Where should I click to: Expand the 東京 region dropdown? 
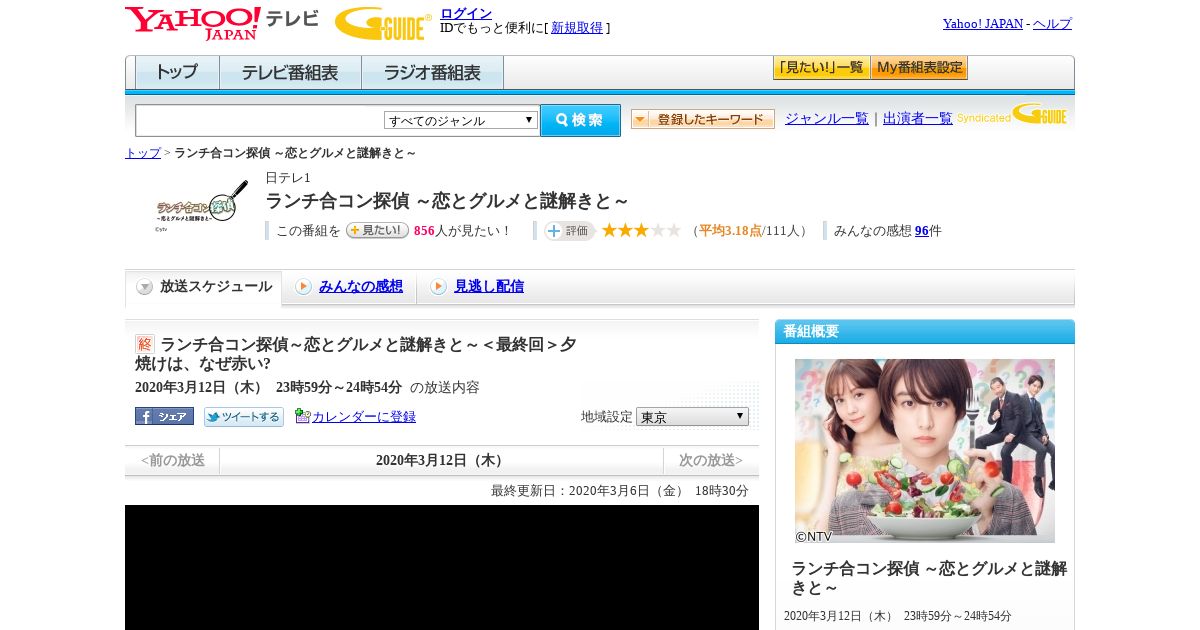click(x=692, y=417)
